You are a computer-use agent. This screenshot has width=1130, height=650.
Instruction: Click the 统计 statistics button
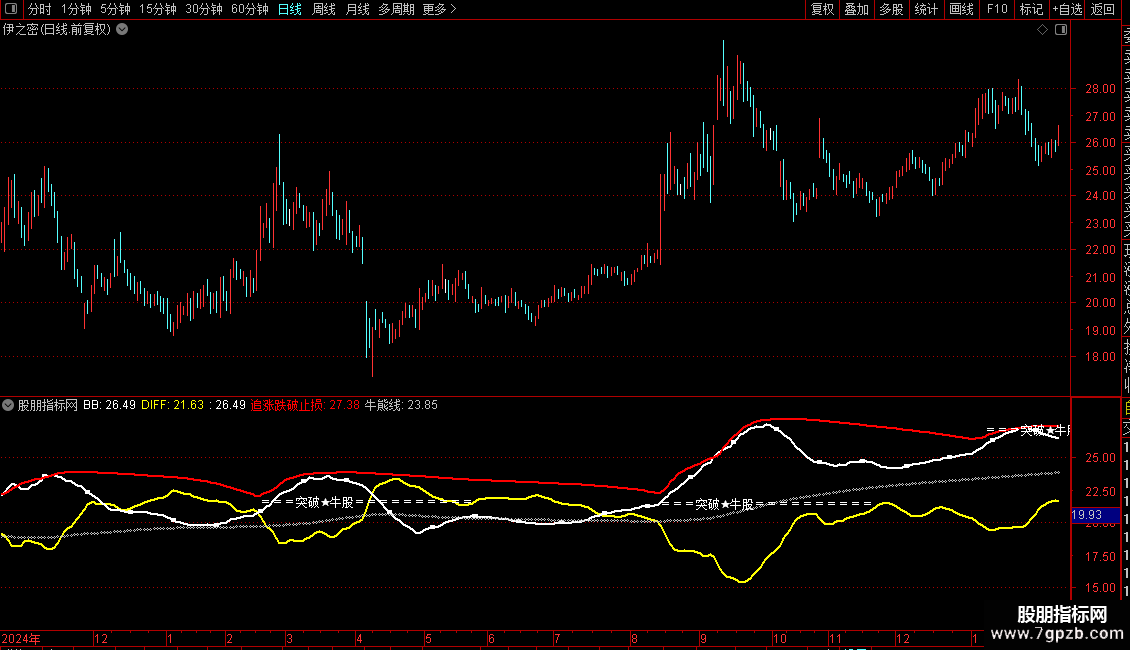926,9
